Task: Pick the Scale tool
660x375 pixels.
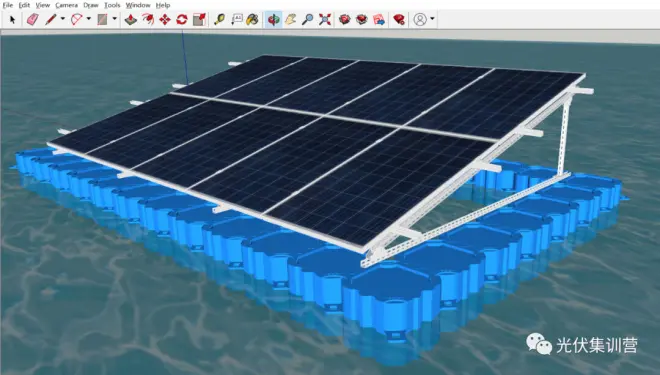Action: point(199,19)
